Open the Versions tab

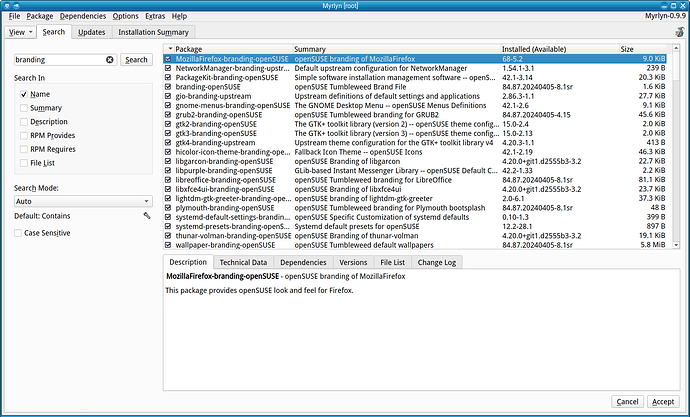[353, 262]
